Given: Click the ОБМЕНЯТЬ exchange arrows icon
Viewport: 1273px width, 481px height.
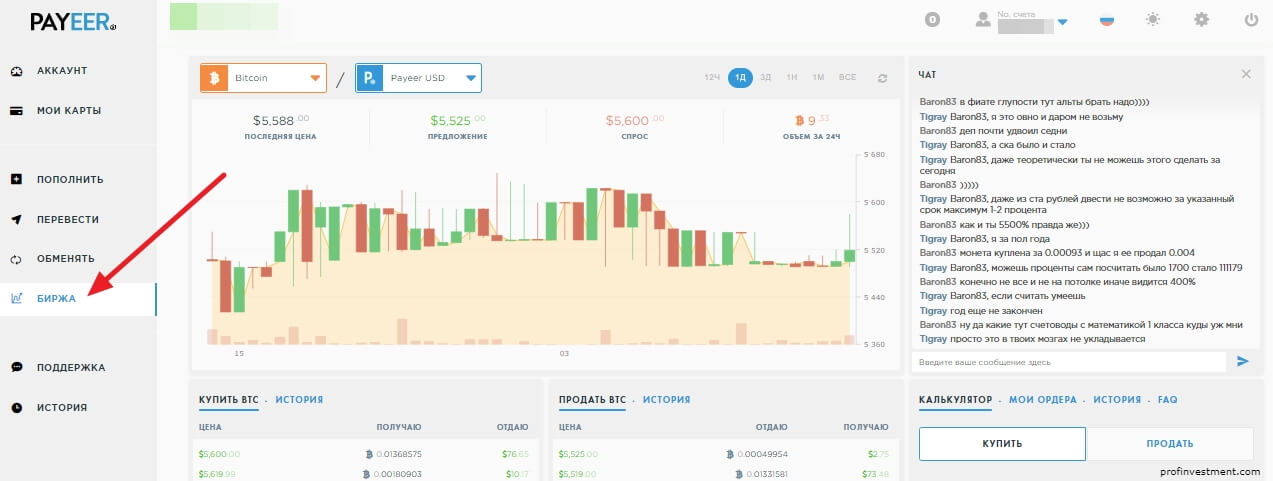Looking at the screenshot, I should (16, 259).
